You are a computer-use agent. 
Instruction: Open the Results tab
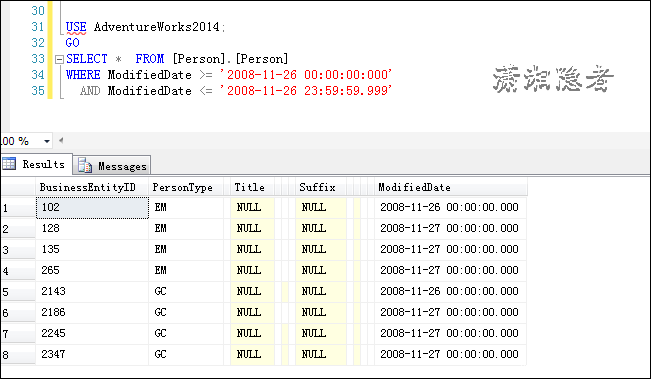(x=37, y=164)
